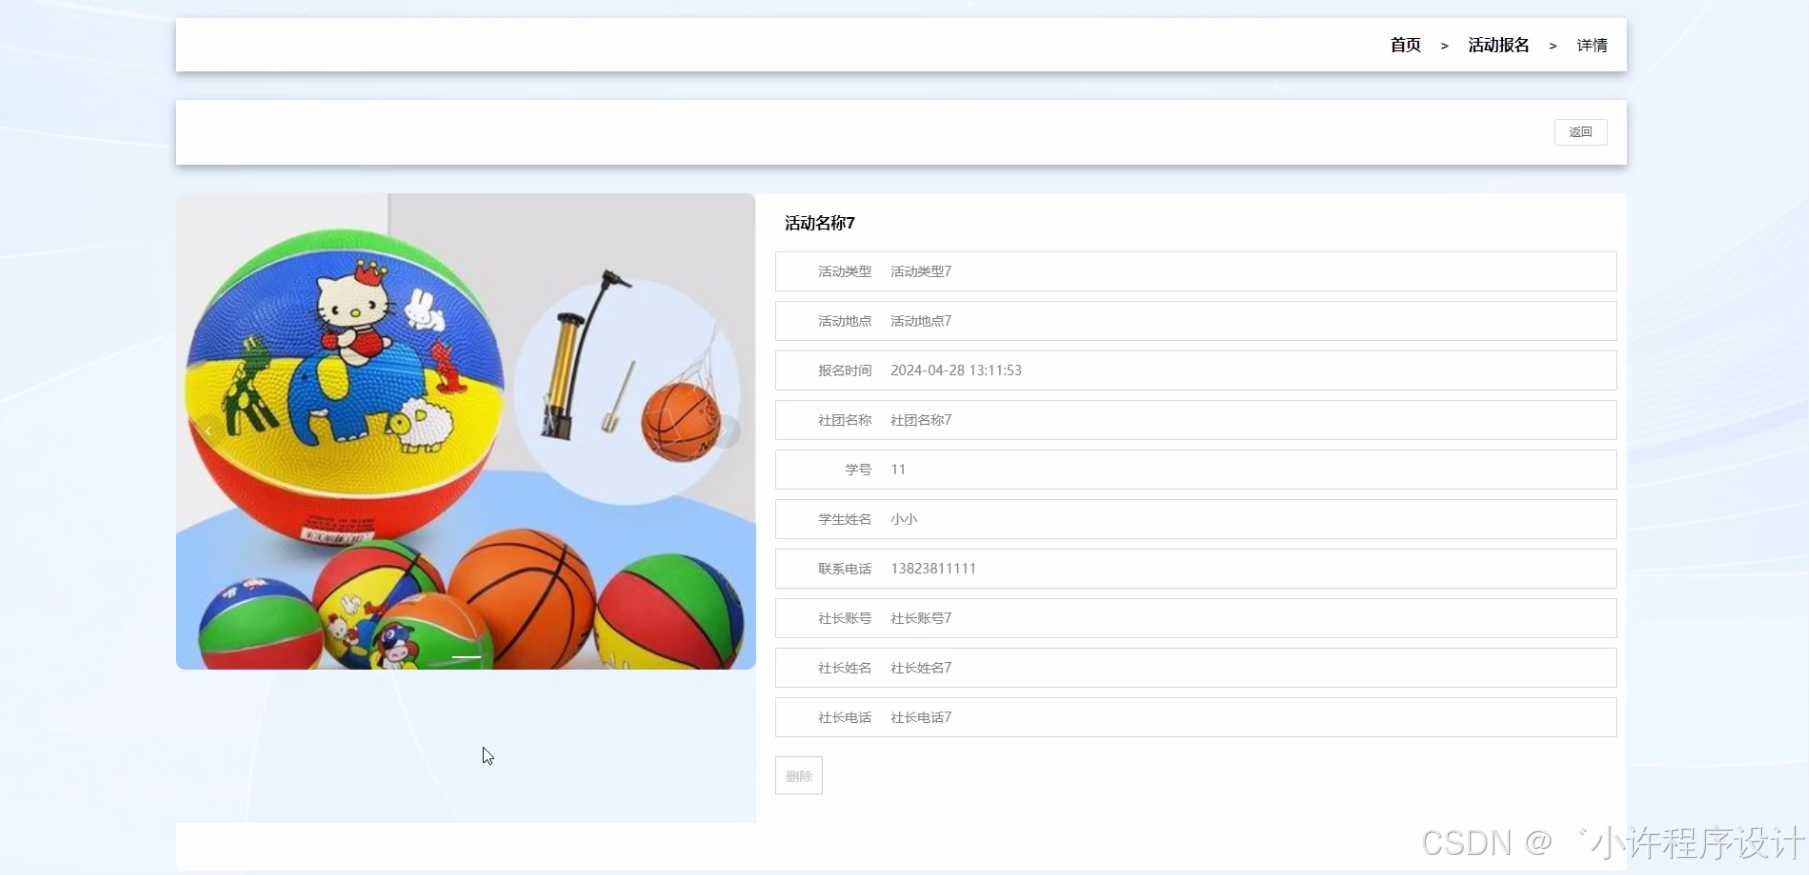Click the 详情 breadcrumb item
1809x875 pixels.
(x=1592, y=45)
